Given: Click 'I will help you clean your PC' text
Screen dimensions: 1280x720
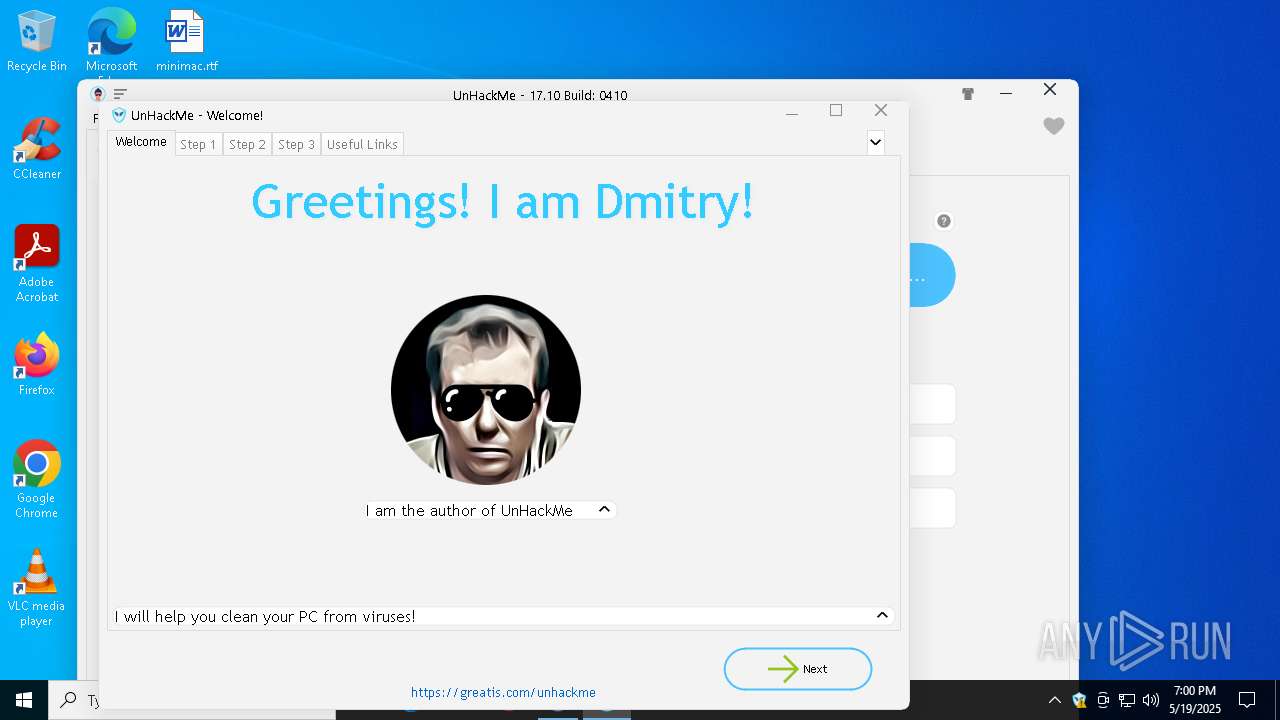Looking at the screenshot, I should (265, 617).
